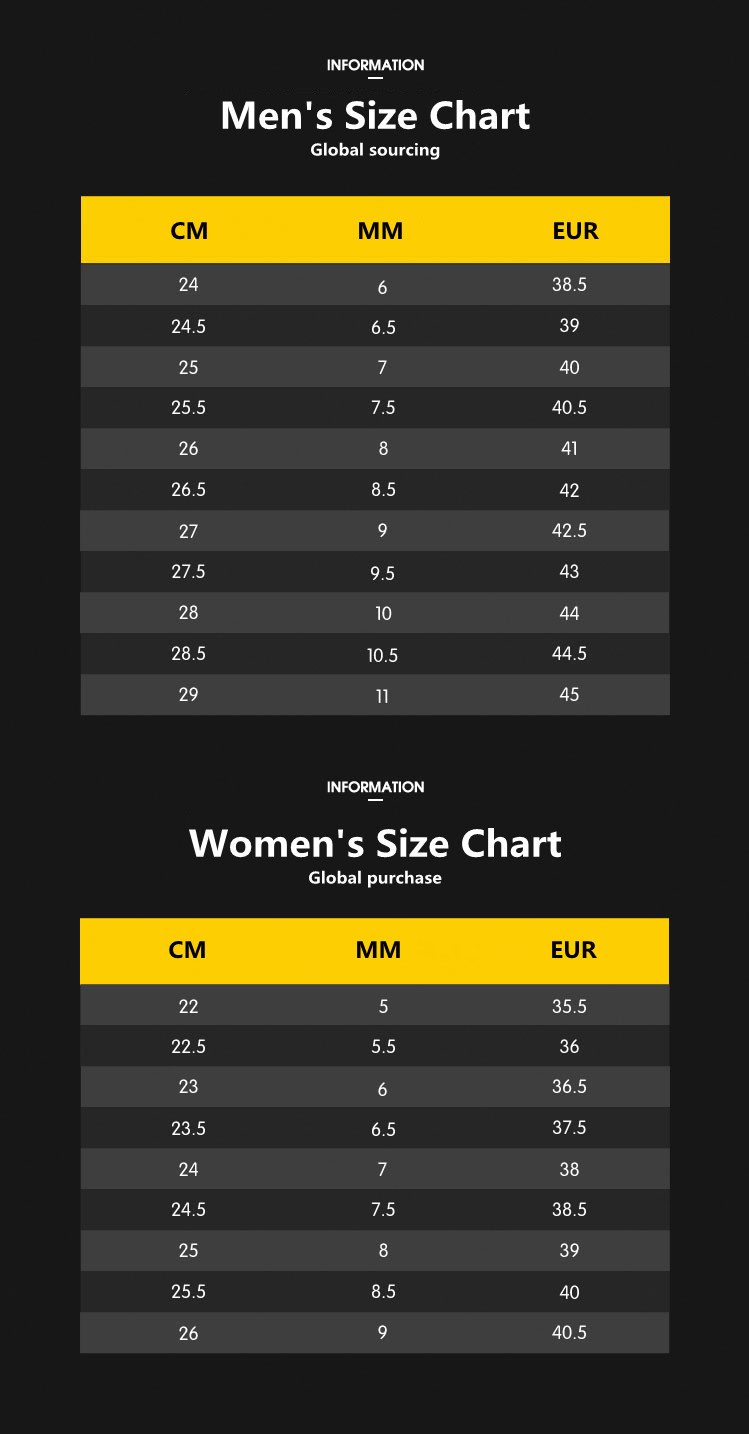Select the 10.5 size cell in men's chart
The height and width of the screenshot is (1434, 749).
point(383,656)
